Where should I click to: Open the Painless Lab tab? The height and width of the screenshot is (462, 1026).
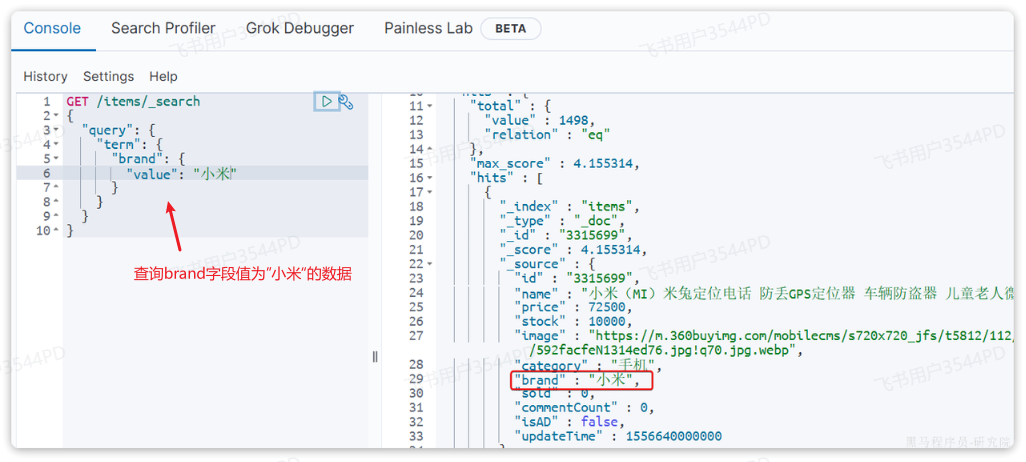tap(428, 28)
